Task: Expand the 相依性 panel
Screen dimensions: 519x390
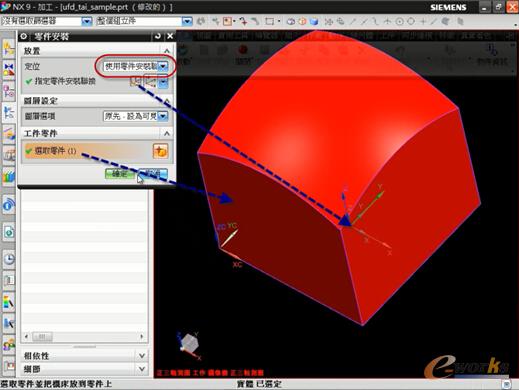Action: (x=141, y=356)
